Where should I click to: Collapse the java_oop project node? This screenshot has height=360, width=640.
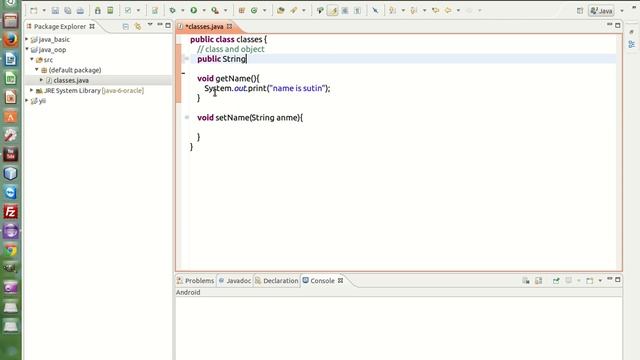(27, 49)
